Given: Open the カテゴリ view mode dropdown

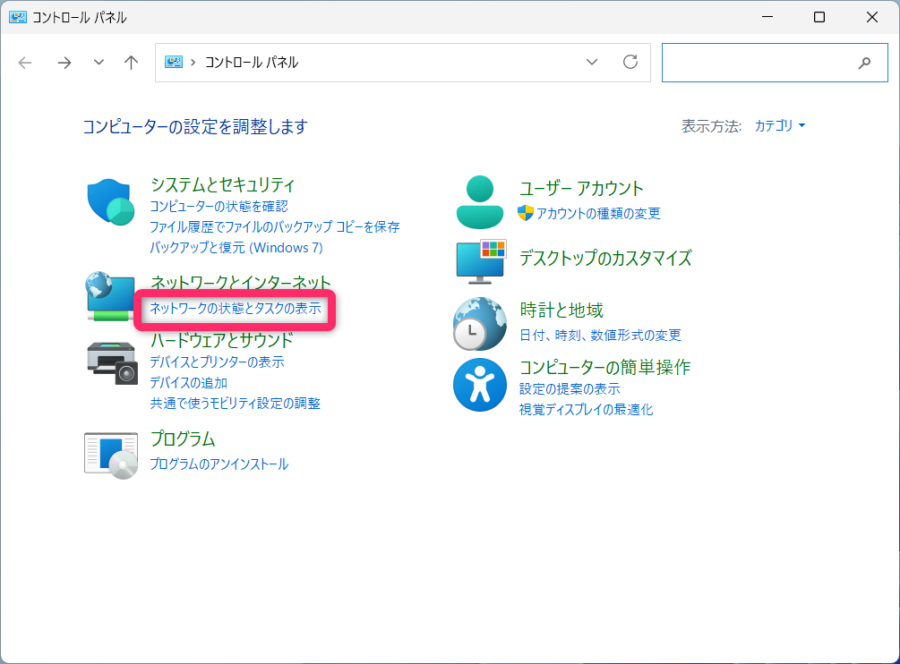Looking at the screenshot, I should coord(780,126).
